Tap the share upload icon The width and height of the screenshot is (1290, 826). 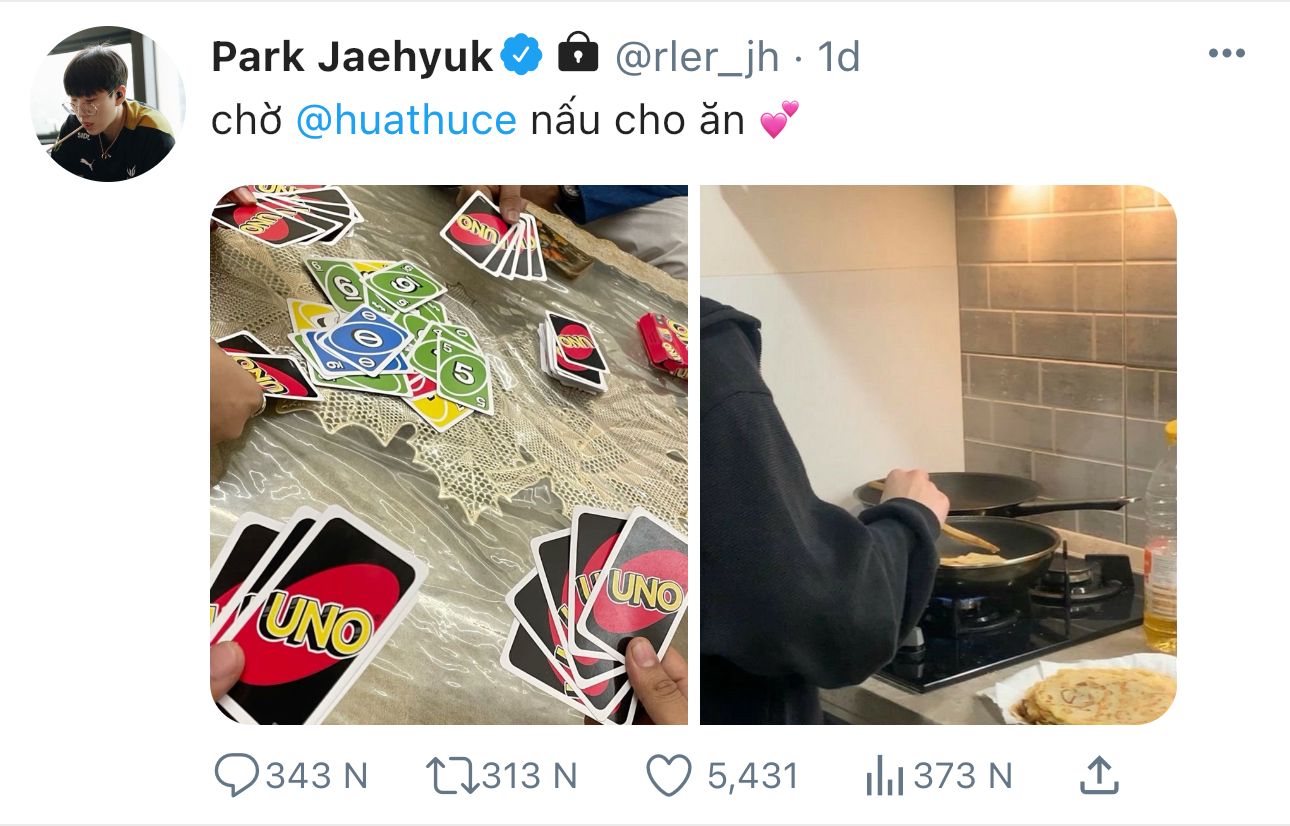pos(1098,775)
